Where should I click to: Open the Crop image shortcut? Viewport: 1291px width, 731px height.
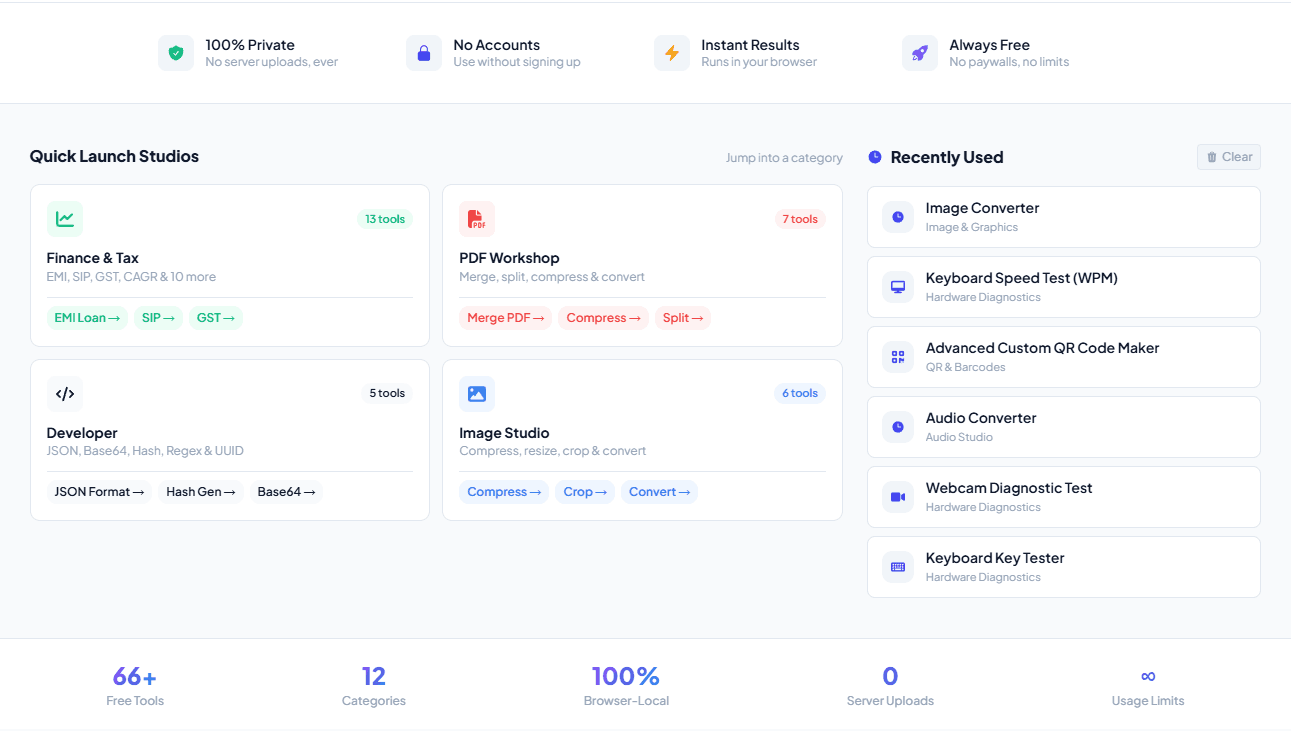585,492
